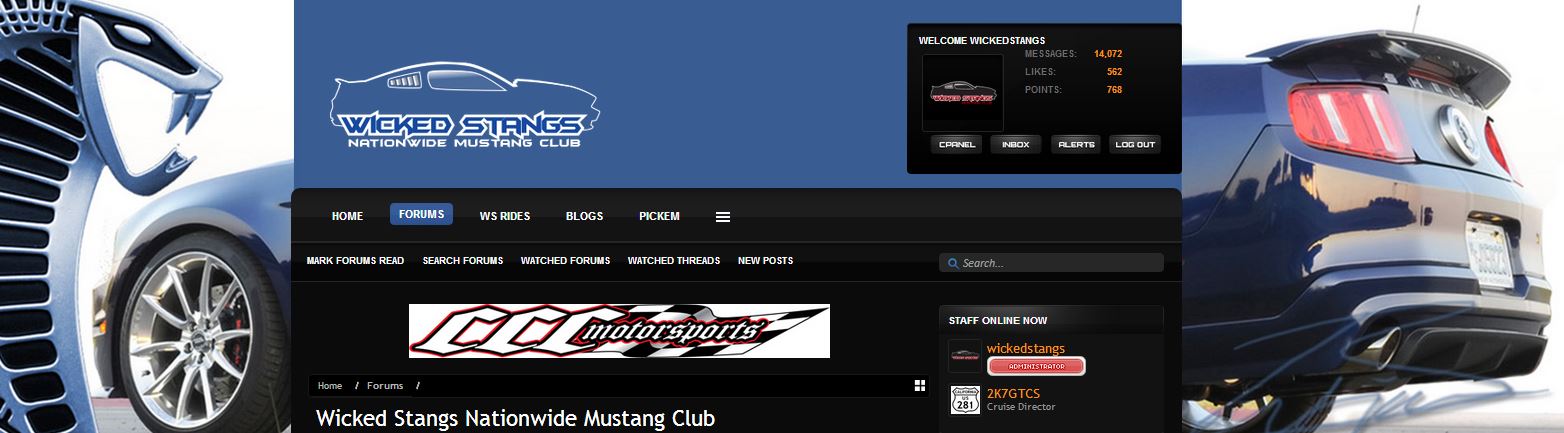This screenshot has height=433, width=1564.
Task: View New Posts
Action: coord(765,261)
